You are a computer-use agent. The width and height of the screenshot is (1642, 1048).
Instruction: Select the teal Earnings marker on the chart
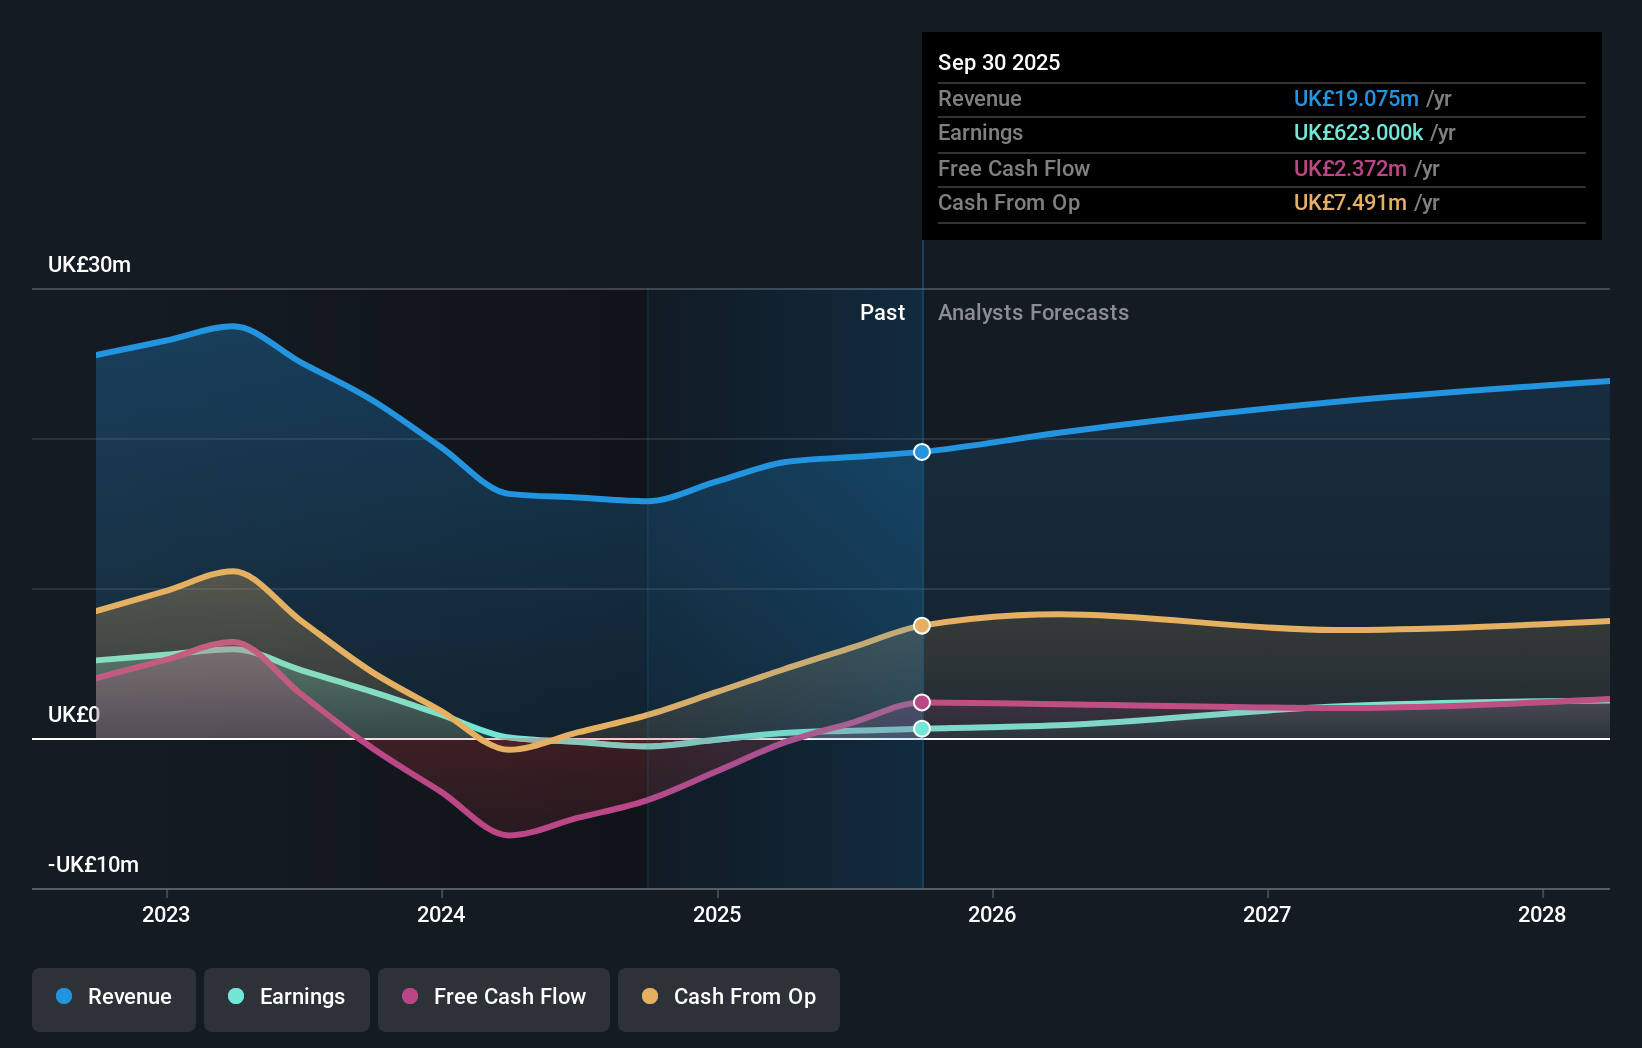pyautogui.click(x=920, y=728)
